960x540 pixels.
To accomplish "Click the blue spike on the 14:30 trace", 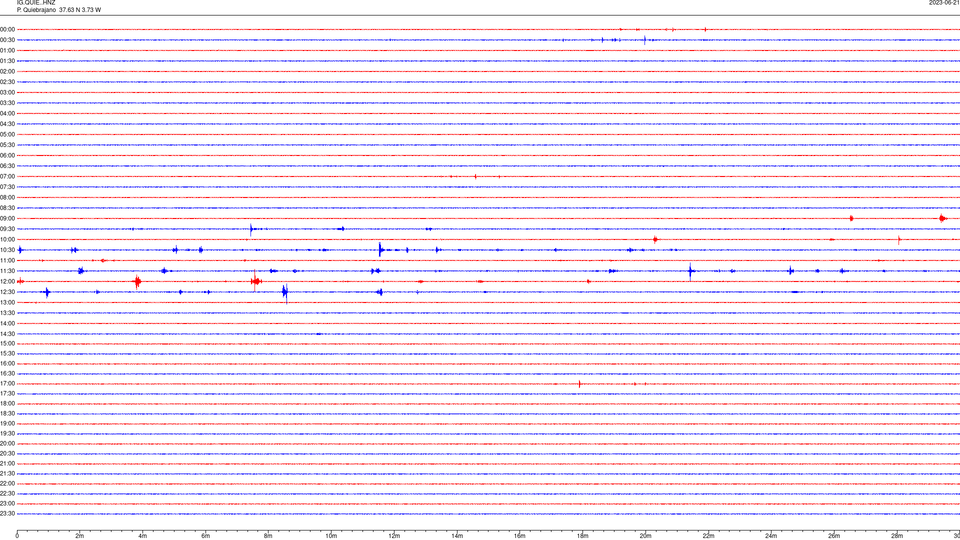I will tap(319, 334).
